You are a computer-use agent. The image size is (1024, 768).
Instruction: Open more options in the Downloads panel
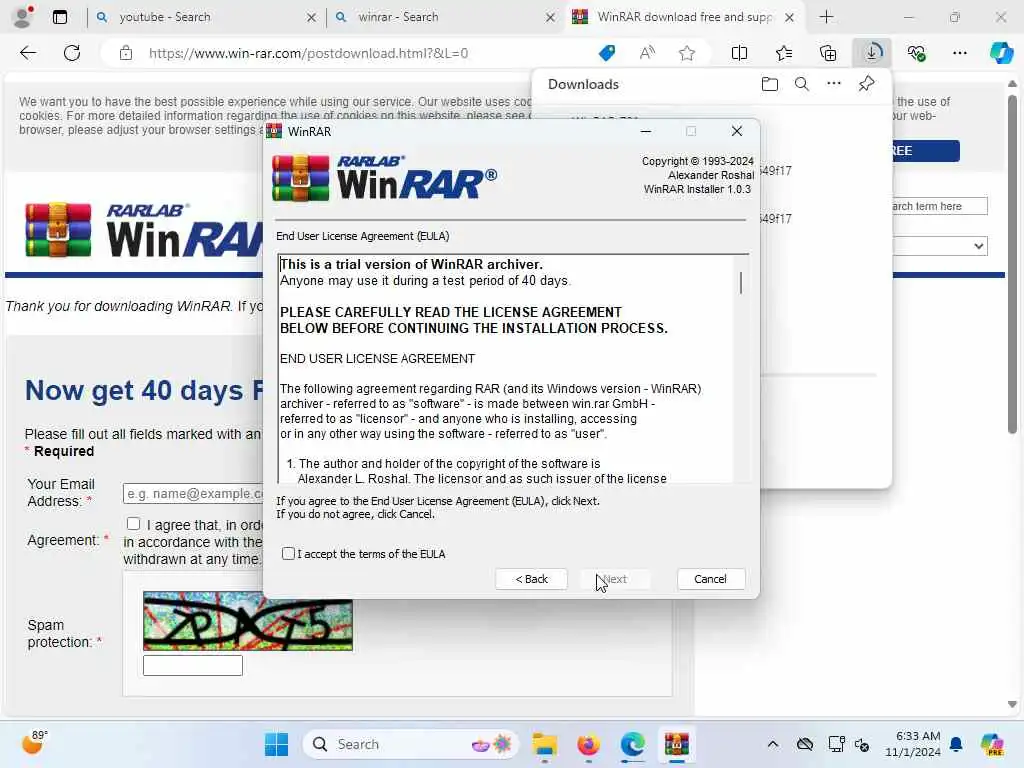click(834, 84)
